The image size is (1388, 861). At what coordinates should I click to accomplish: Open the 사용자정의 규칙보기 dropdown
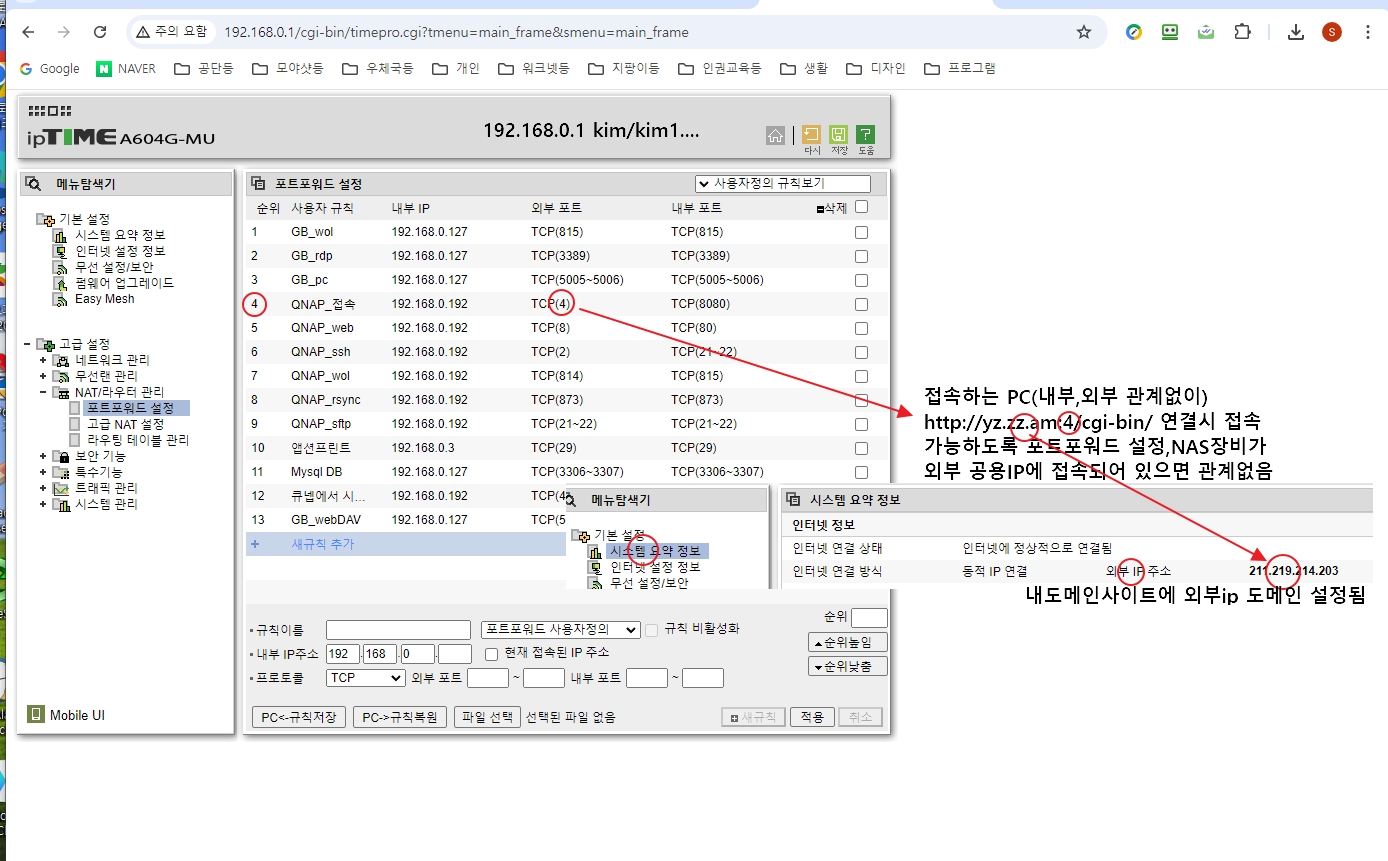783,183
